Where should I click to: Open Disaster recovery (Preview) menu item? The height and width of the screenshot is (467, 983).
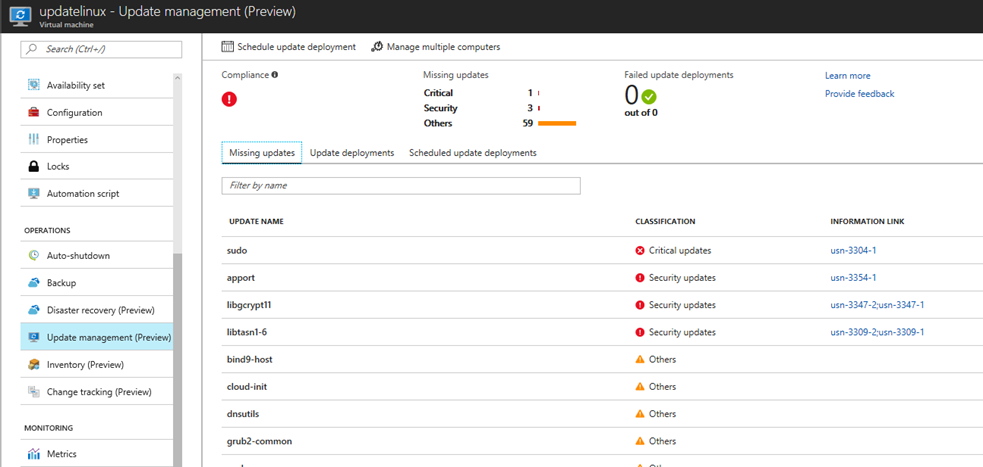click(100, 310)
